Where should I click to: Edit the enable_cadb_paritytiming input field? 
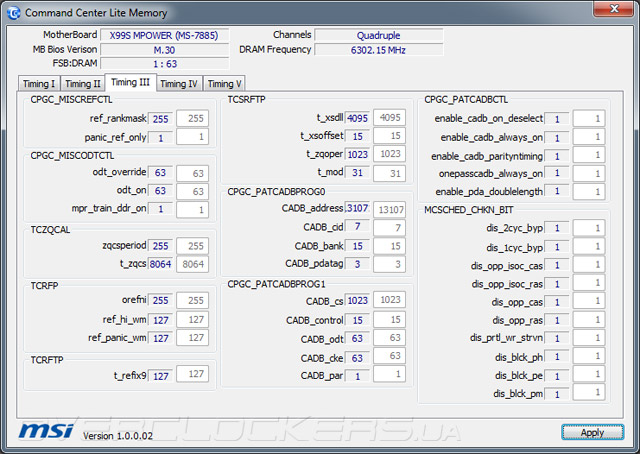coord(589,155)
